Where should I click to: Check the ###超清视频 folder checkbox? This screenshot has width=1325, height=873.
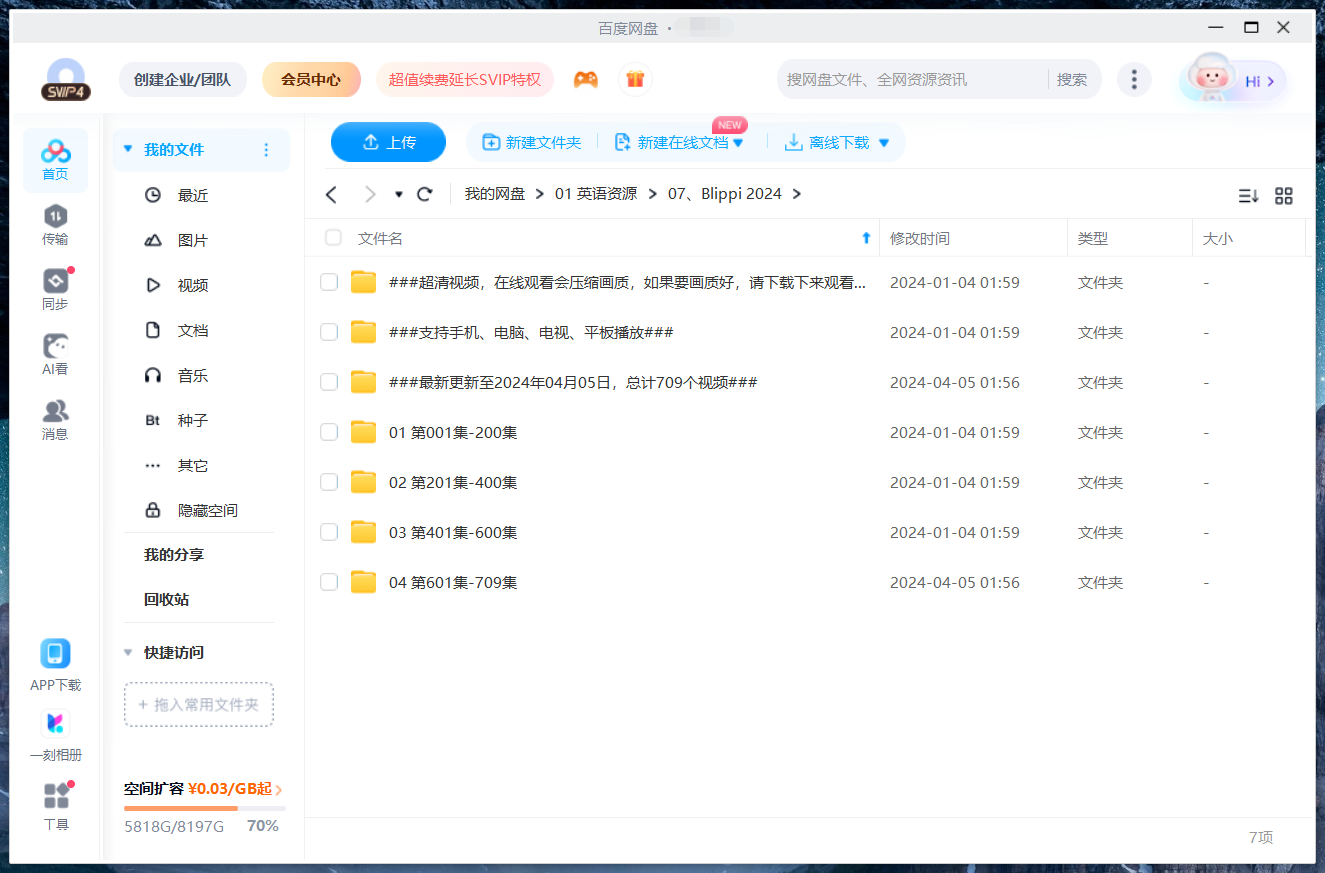coord(329,282)
